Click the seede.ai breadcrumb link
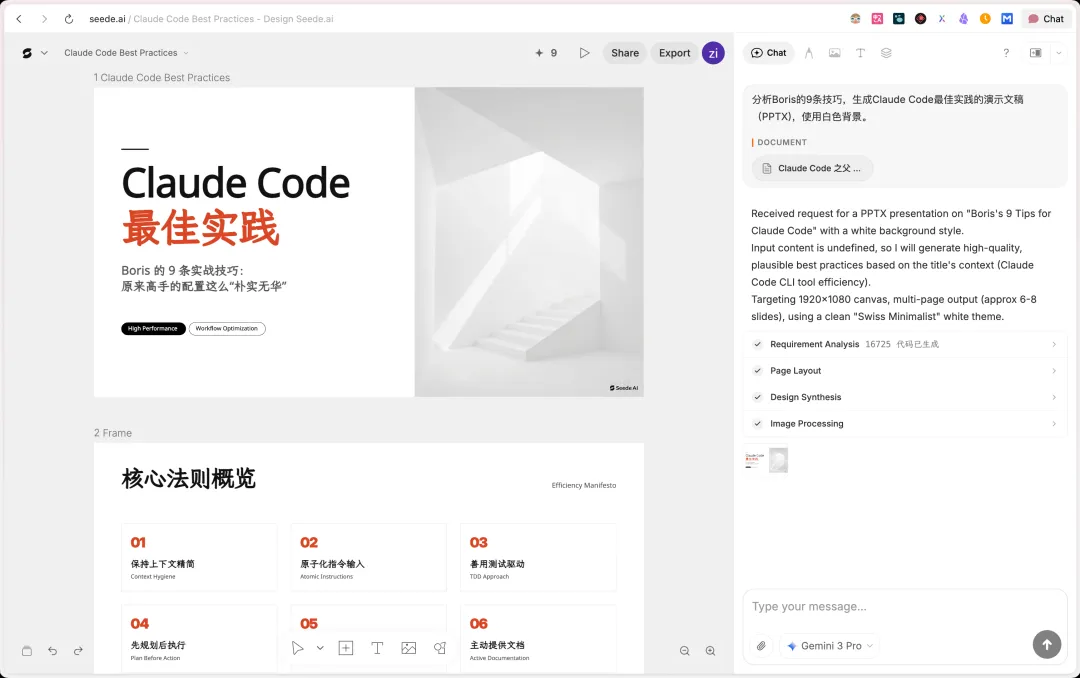The height and width of the screenshot is (678, 1080). [107, 19]
